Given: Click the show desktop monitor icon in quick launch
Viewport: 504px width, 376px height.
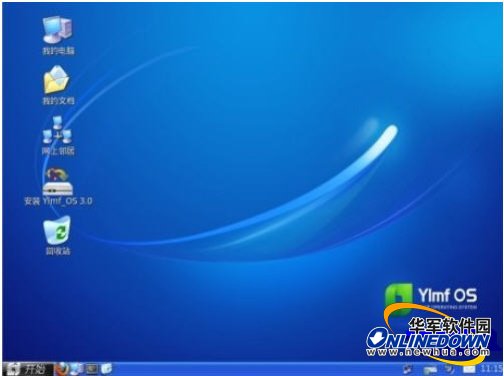Looking at the screenshot, I should (92, 369).
